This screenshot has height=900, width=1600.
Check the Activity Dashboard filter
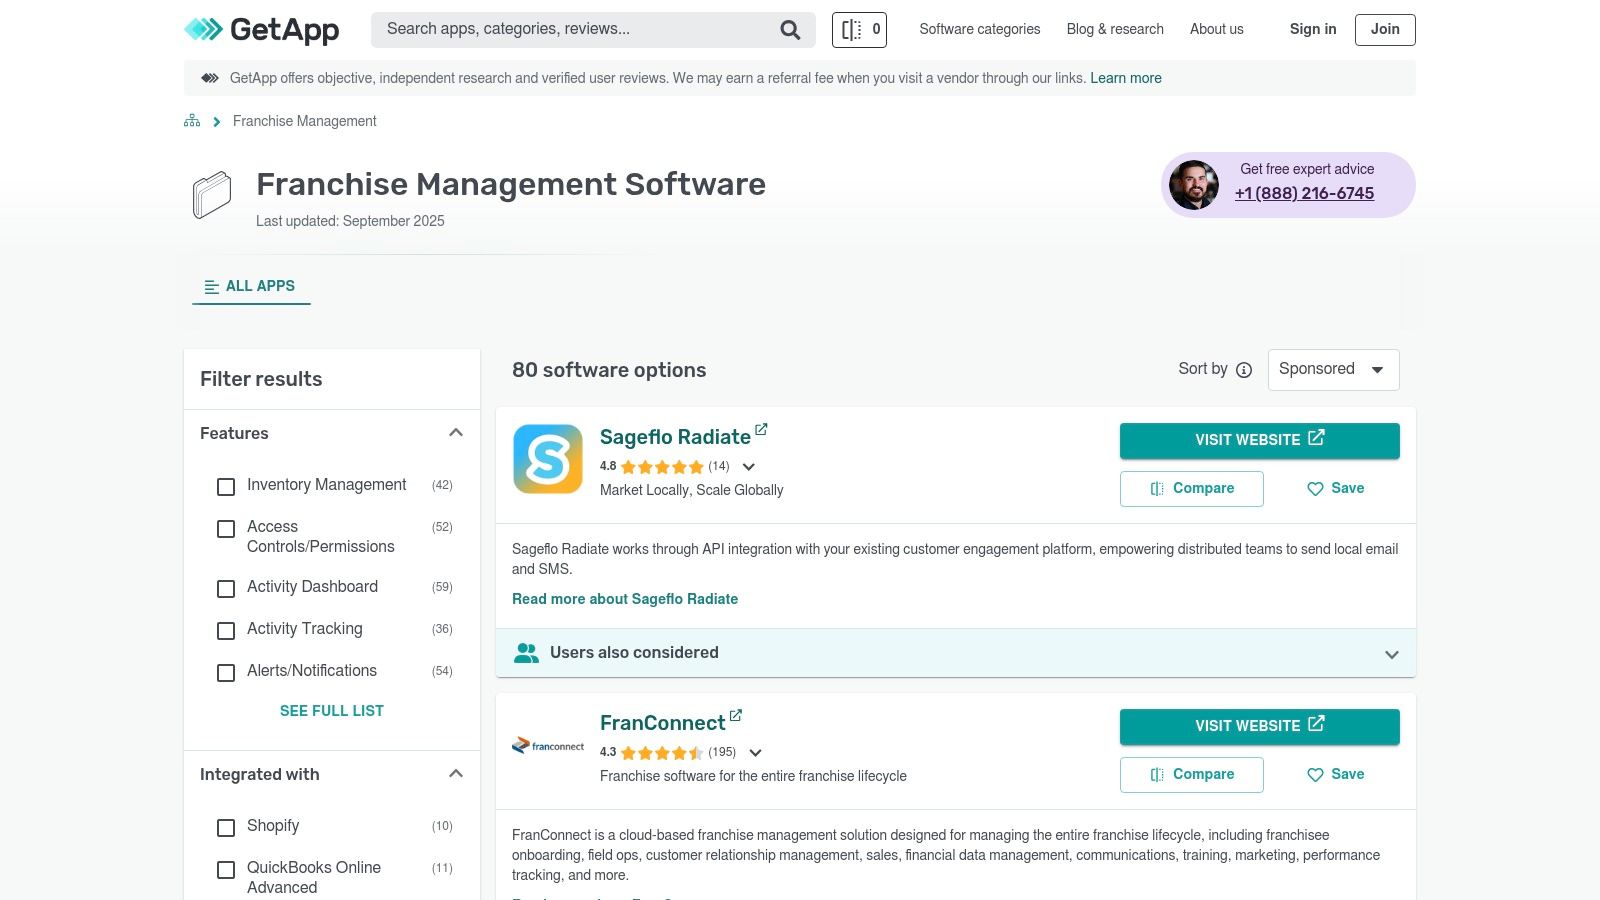(226, 588)
